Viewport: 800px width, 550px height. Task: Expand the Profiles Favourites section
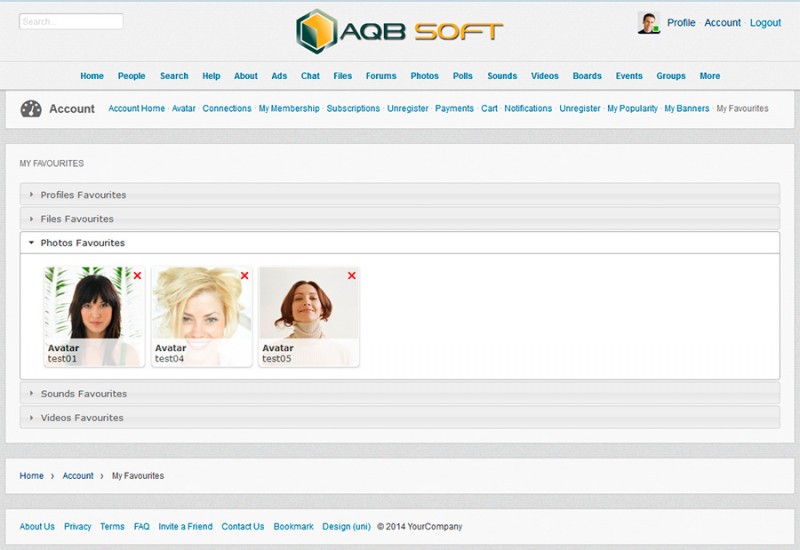(399, 194)
